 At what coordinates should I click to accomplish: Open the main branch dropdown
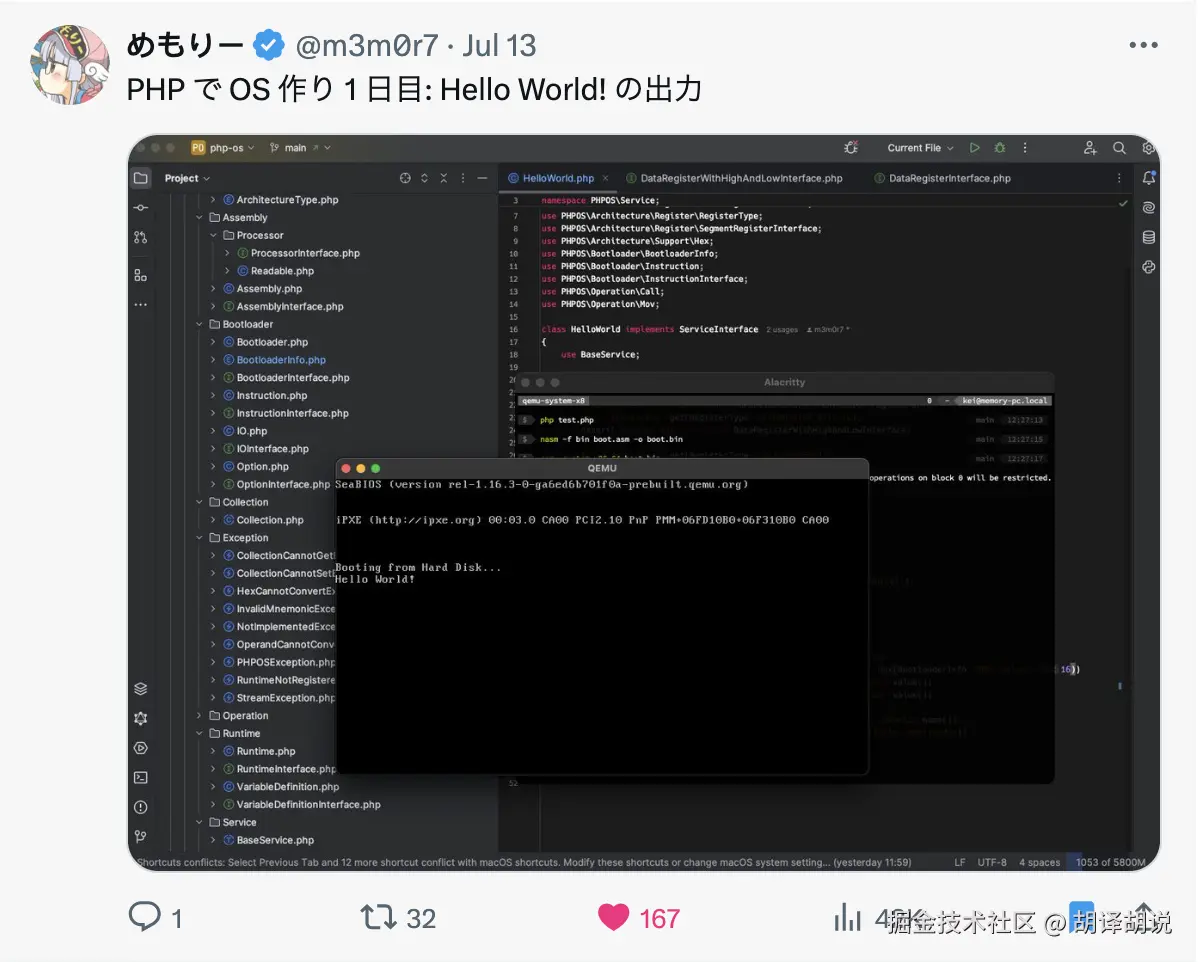300,147
